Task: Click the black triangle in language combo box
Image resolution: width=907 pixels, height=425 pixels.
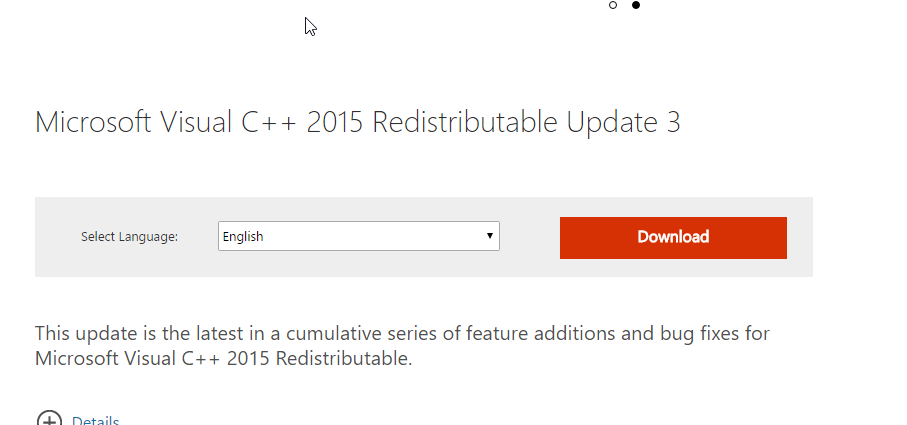Action: 489,236
